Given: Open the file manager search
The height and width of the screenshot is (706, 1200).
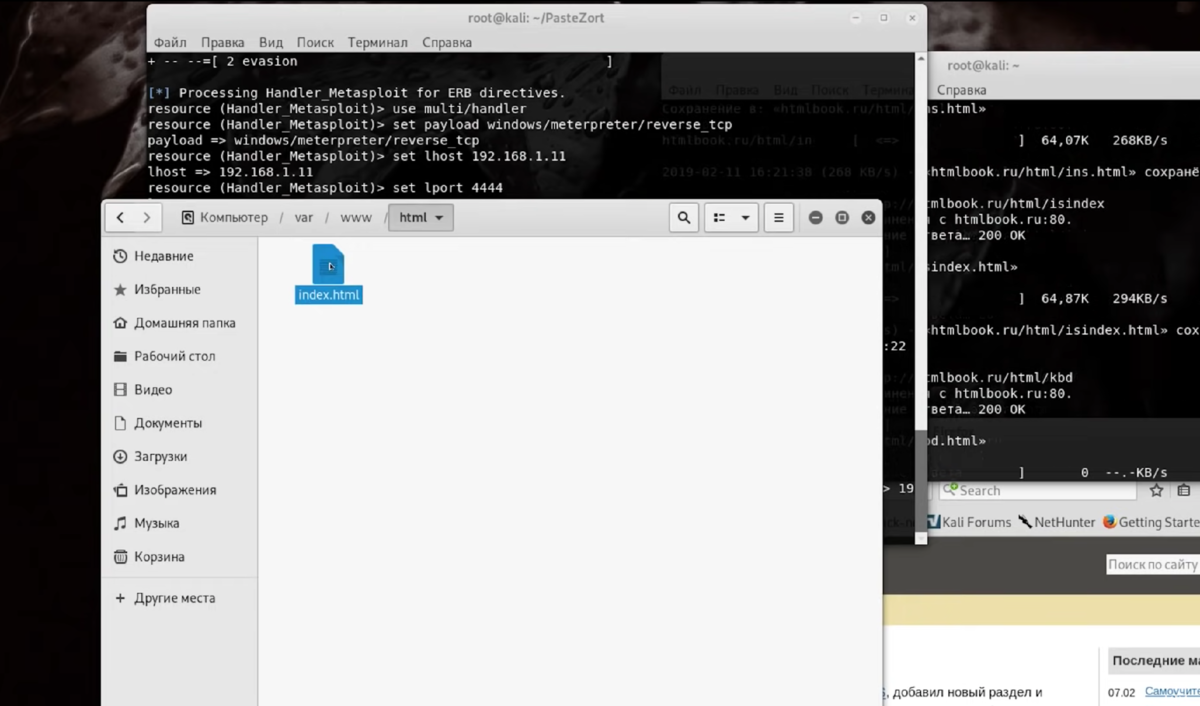Looking at the screenshot, I should pos(684,217).
